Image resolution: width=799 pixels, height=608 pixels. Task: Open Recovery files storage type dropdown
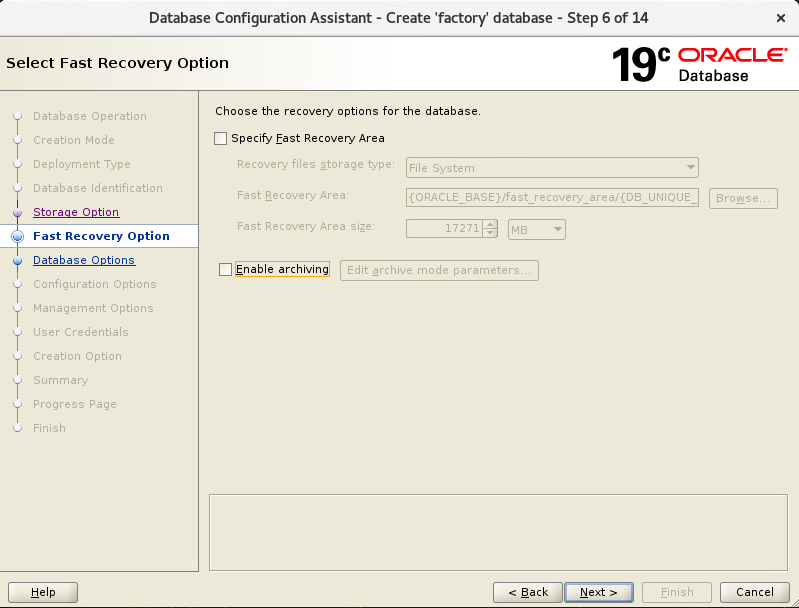[552, 168]
